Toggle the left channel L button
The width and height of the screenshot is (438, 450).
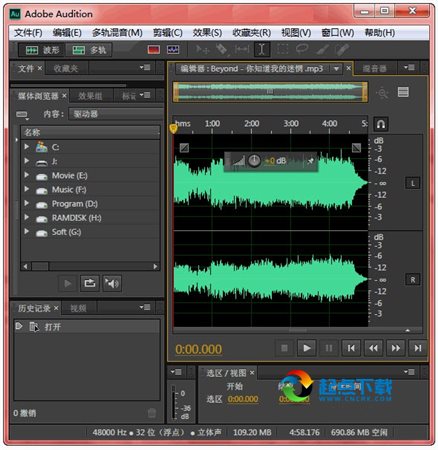pyautogui.click(x=413, y=183)
